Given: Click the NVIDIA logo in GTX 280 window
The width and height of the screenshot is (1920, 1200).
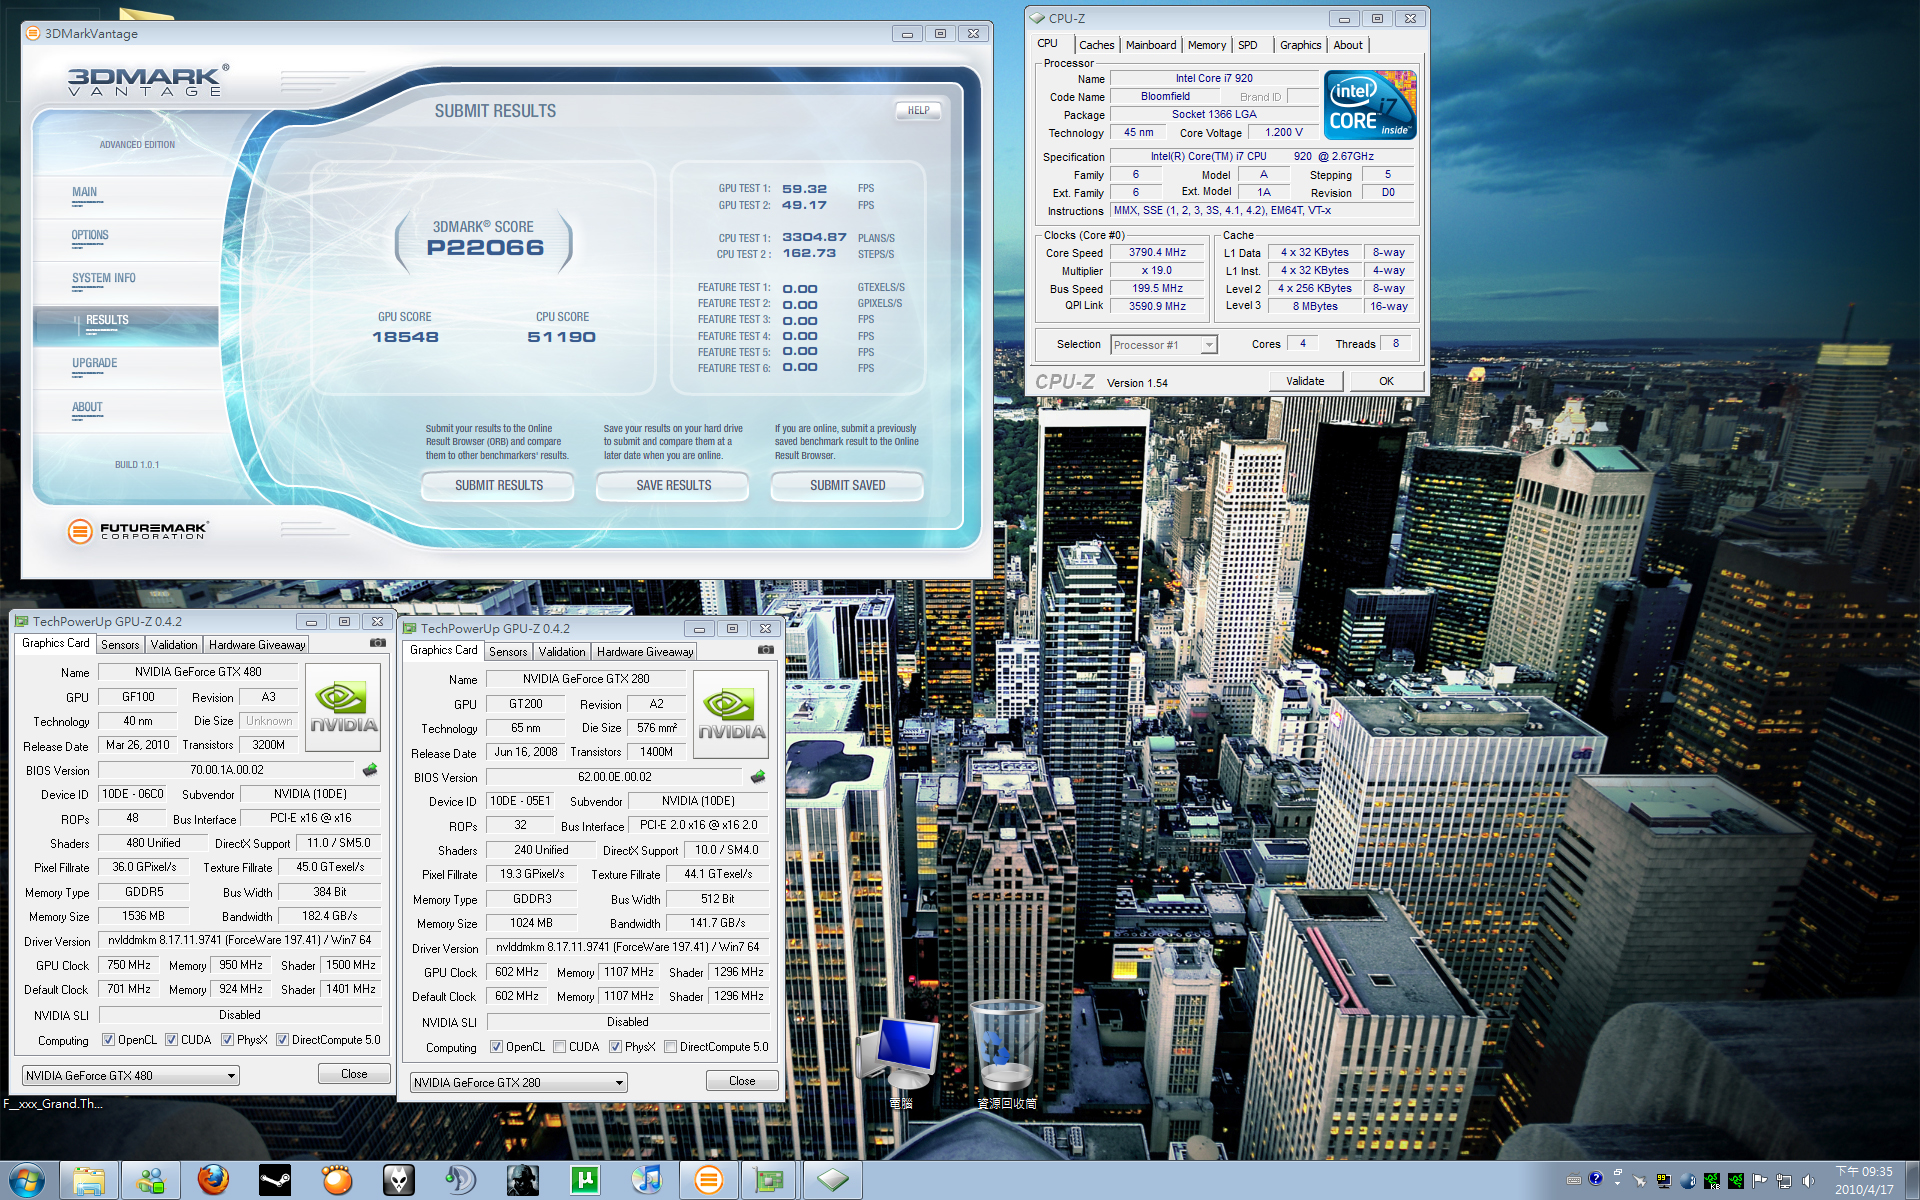Looking at the screenshot, I should point(731,714).
